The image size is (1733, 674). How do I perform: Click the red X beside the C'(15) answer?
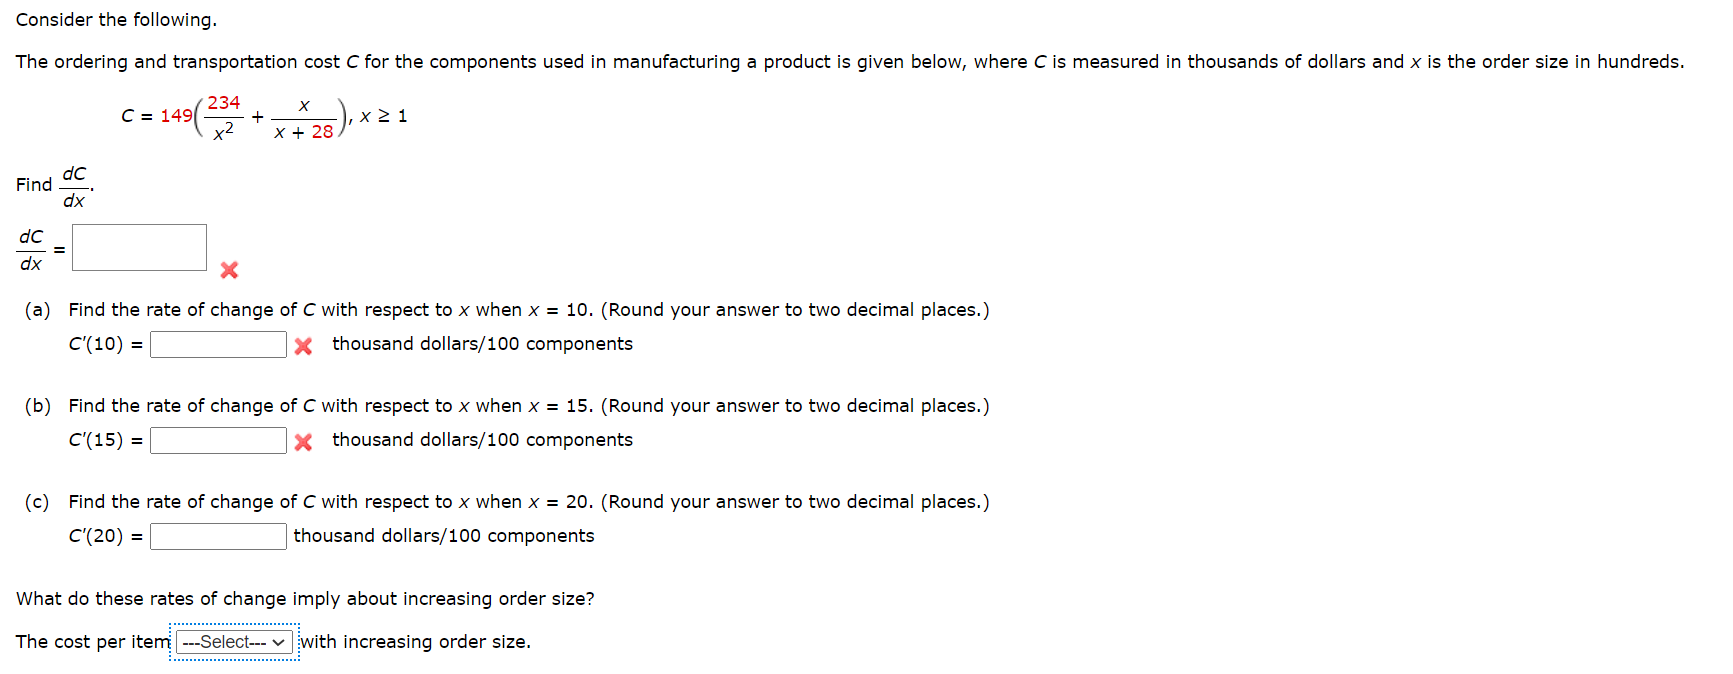pos(303,440)
